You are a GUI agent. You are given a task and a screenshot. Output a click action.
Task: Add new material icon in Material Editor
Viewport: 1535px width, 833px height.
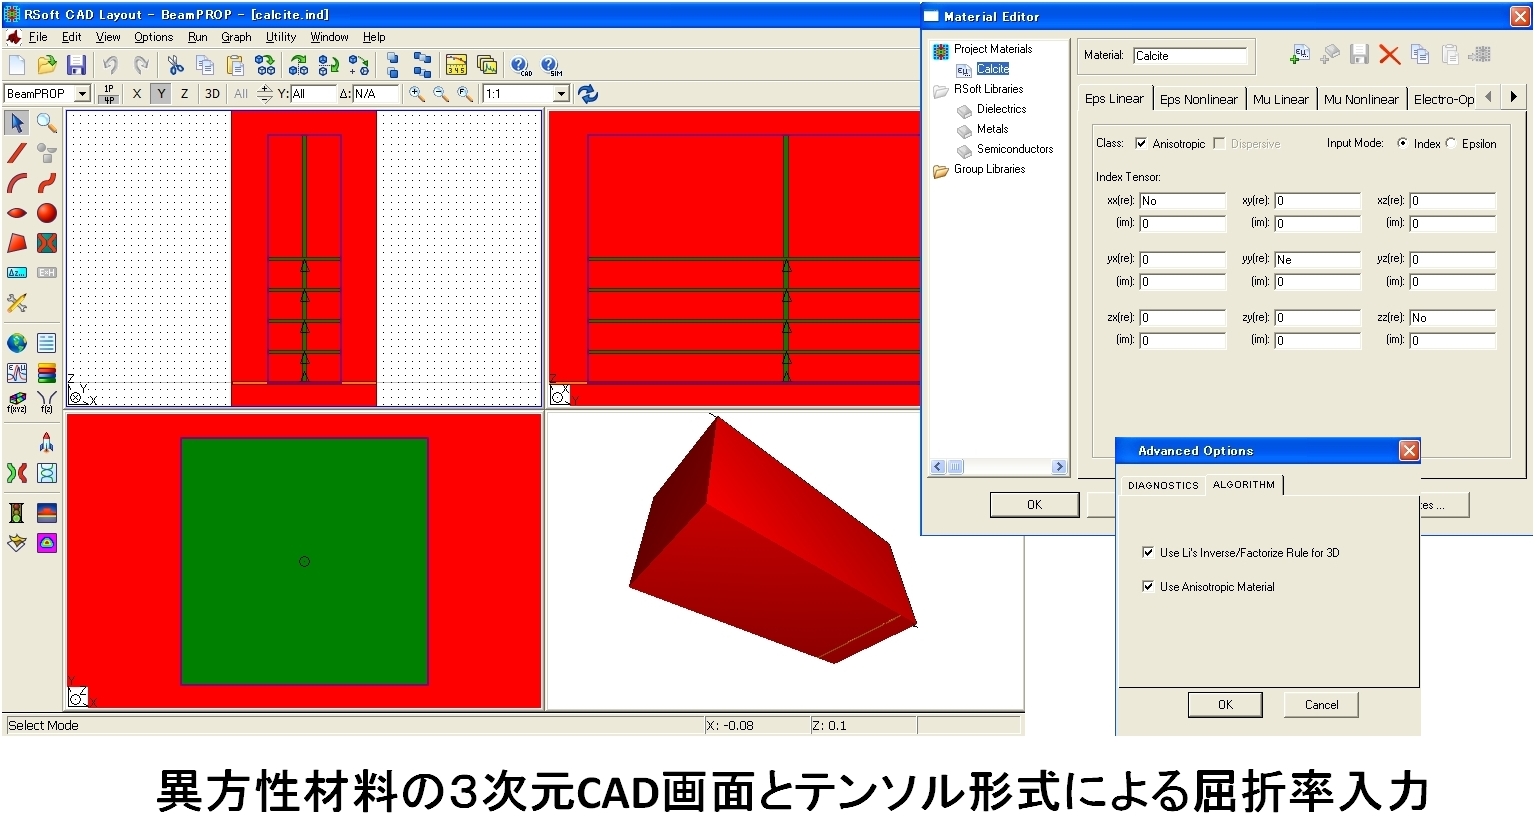[x=1299, y=55]
